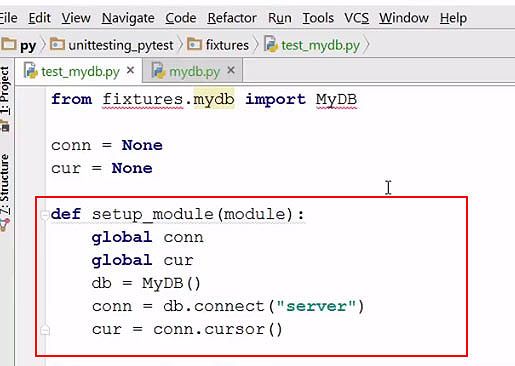Click 'fixtures' in the import line
Viewport: 515px width, 366px height.
tap(143, 99)
